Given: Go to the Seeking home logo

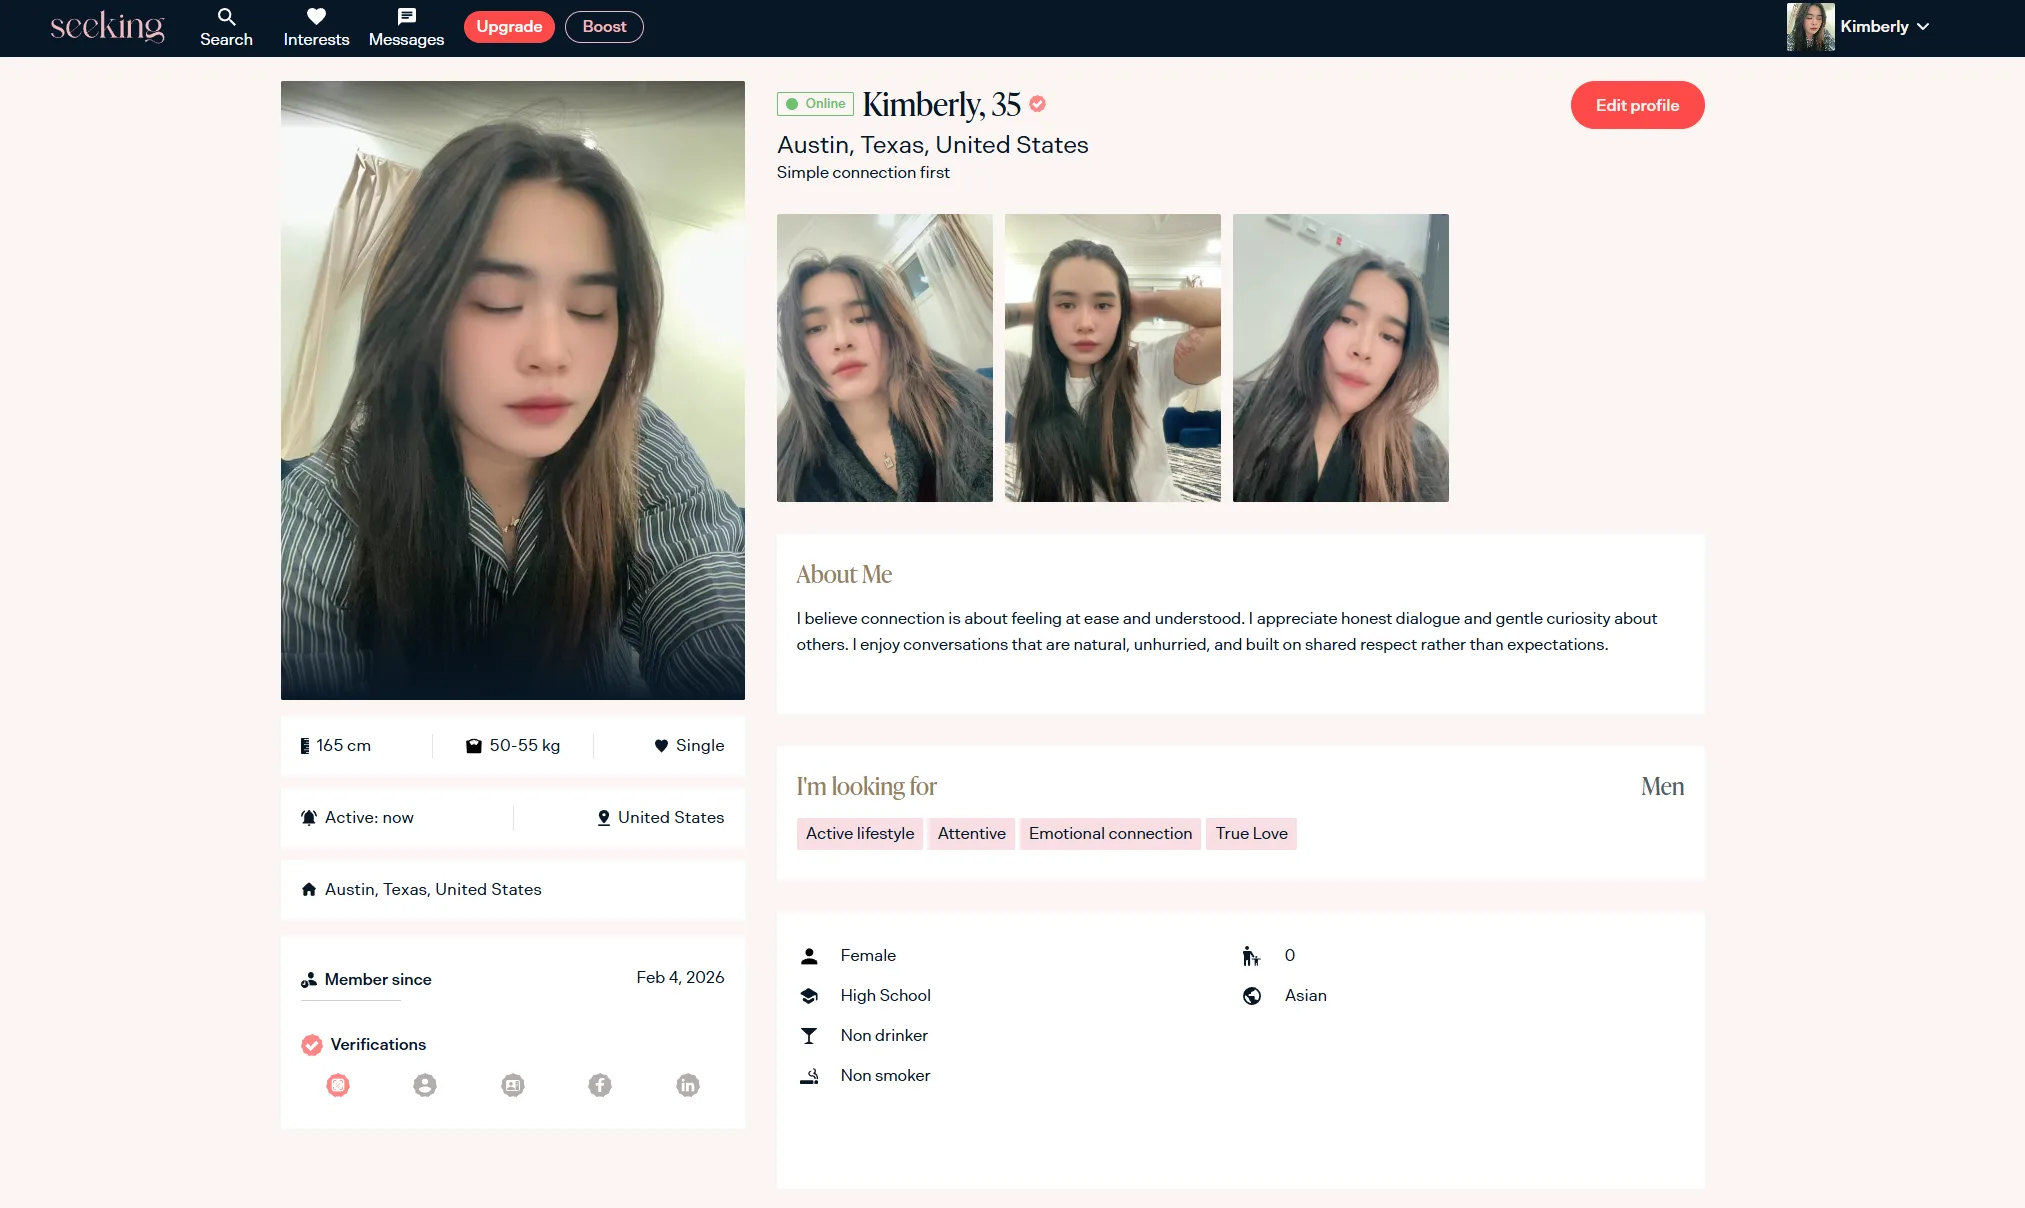Looking at the screenshot, I should [x=107, y=27].
